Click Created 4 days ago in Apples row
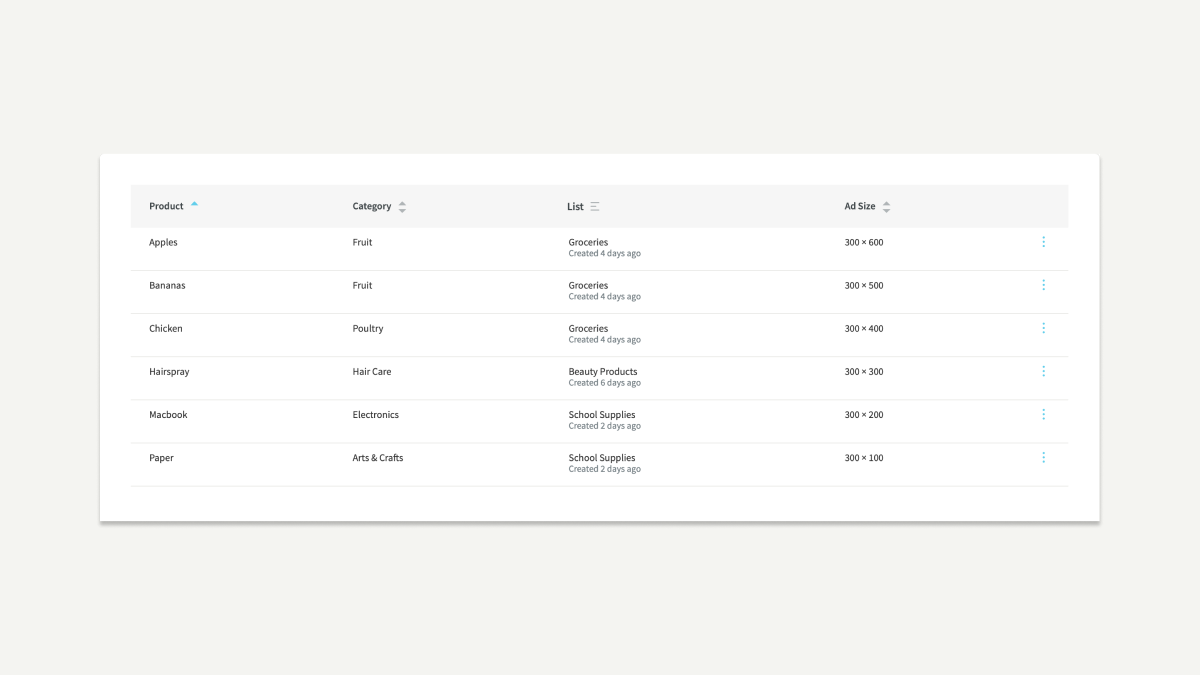 [x=605, y=254]
